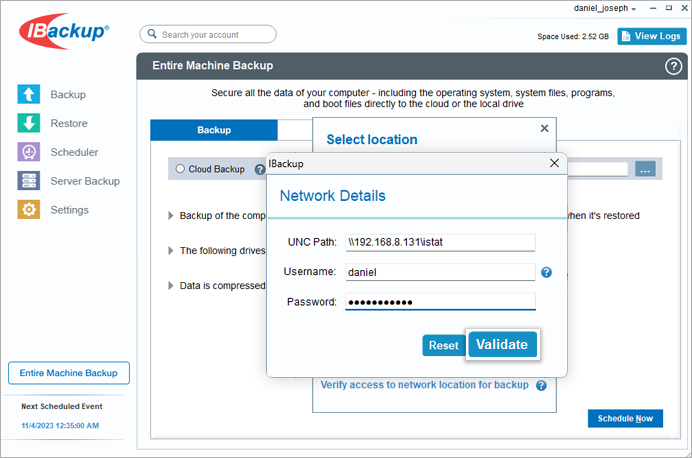Browse location with the ellipsis button
The height and width of the screenshot is (458, 692).
tap(645, 169)
